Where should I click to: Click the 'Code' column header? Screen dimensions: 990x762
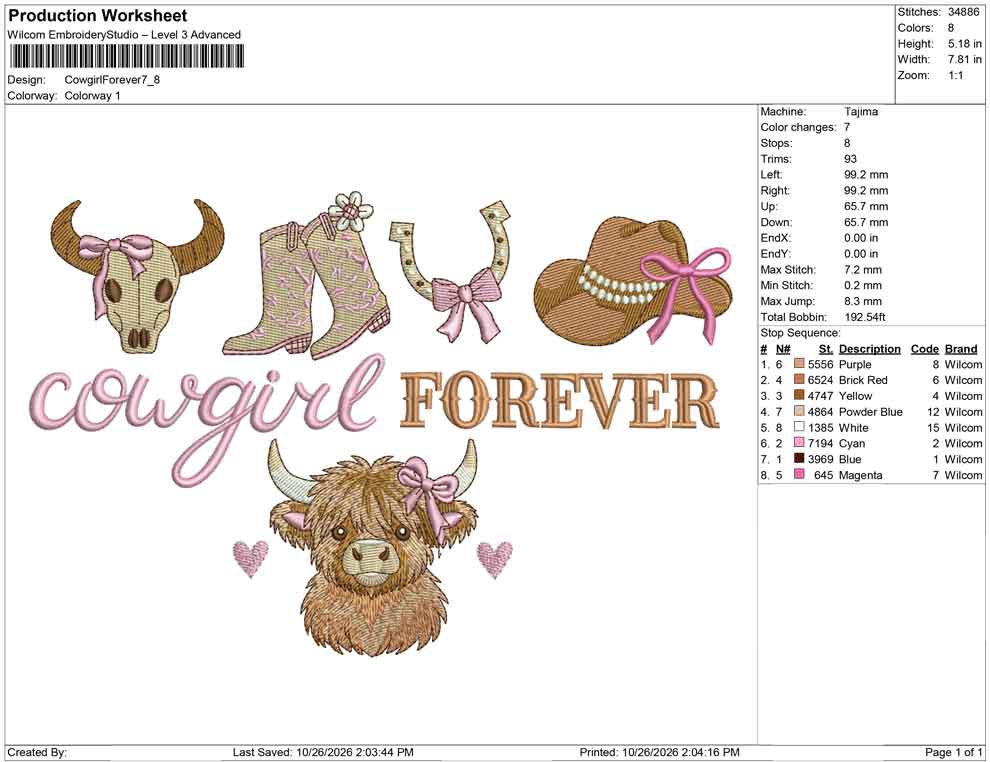point(924,348)
